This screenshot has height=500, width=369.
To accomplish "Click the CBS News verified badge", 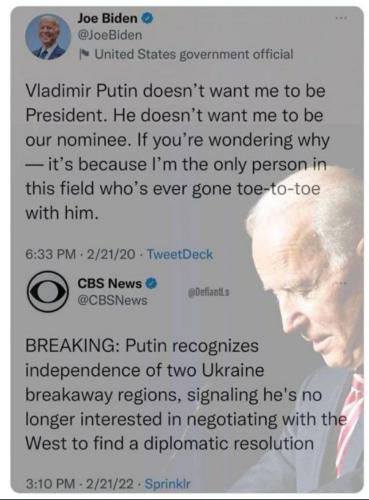I will tap(151, 283).
